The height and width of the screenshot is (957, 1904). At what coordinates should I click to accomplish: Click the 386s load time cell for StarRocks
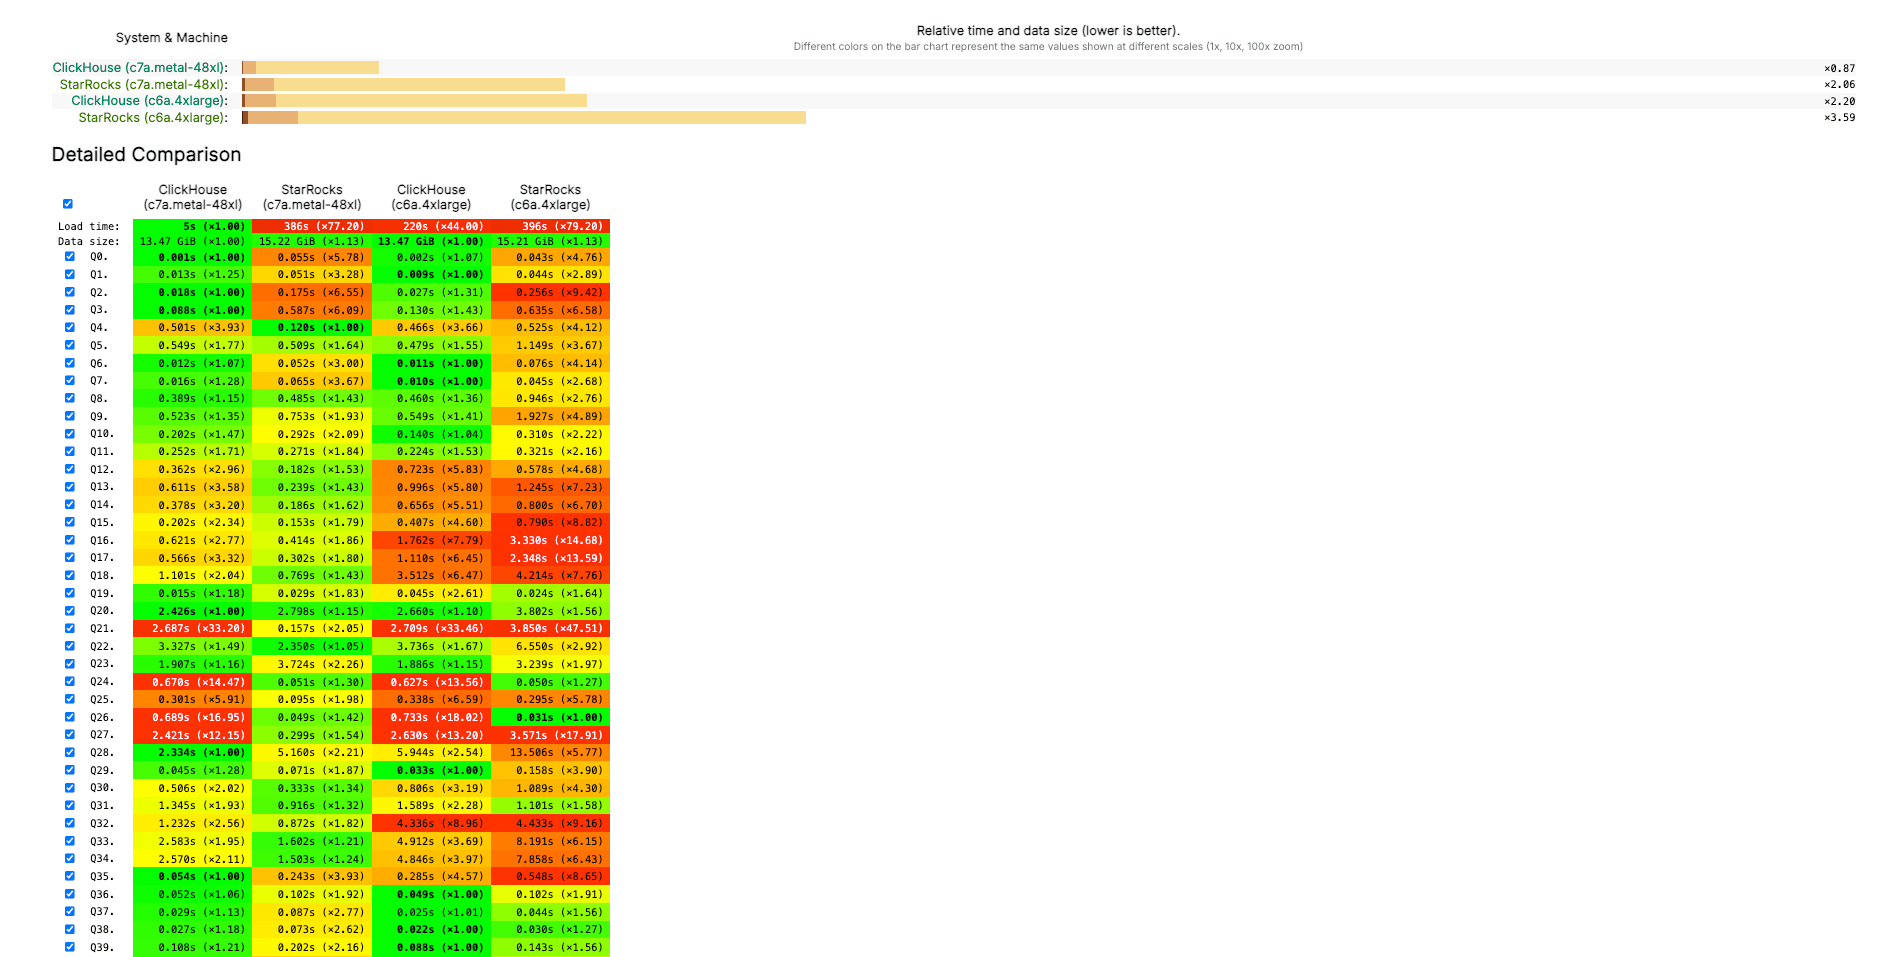pyautogui.click(x=312, y=225)
